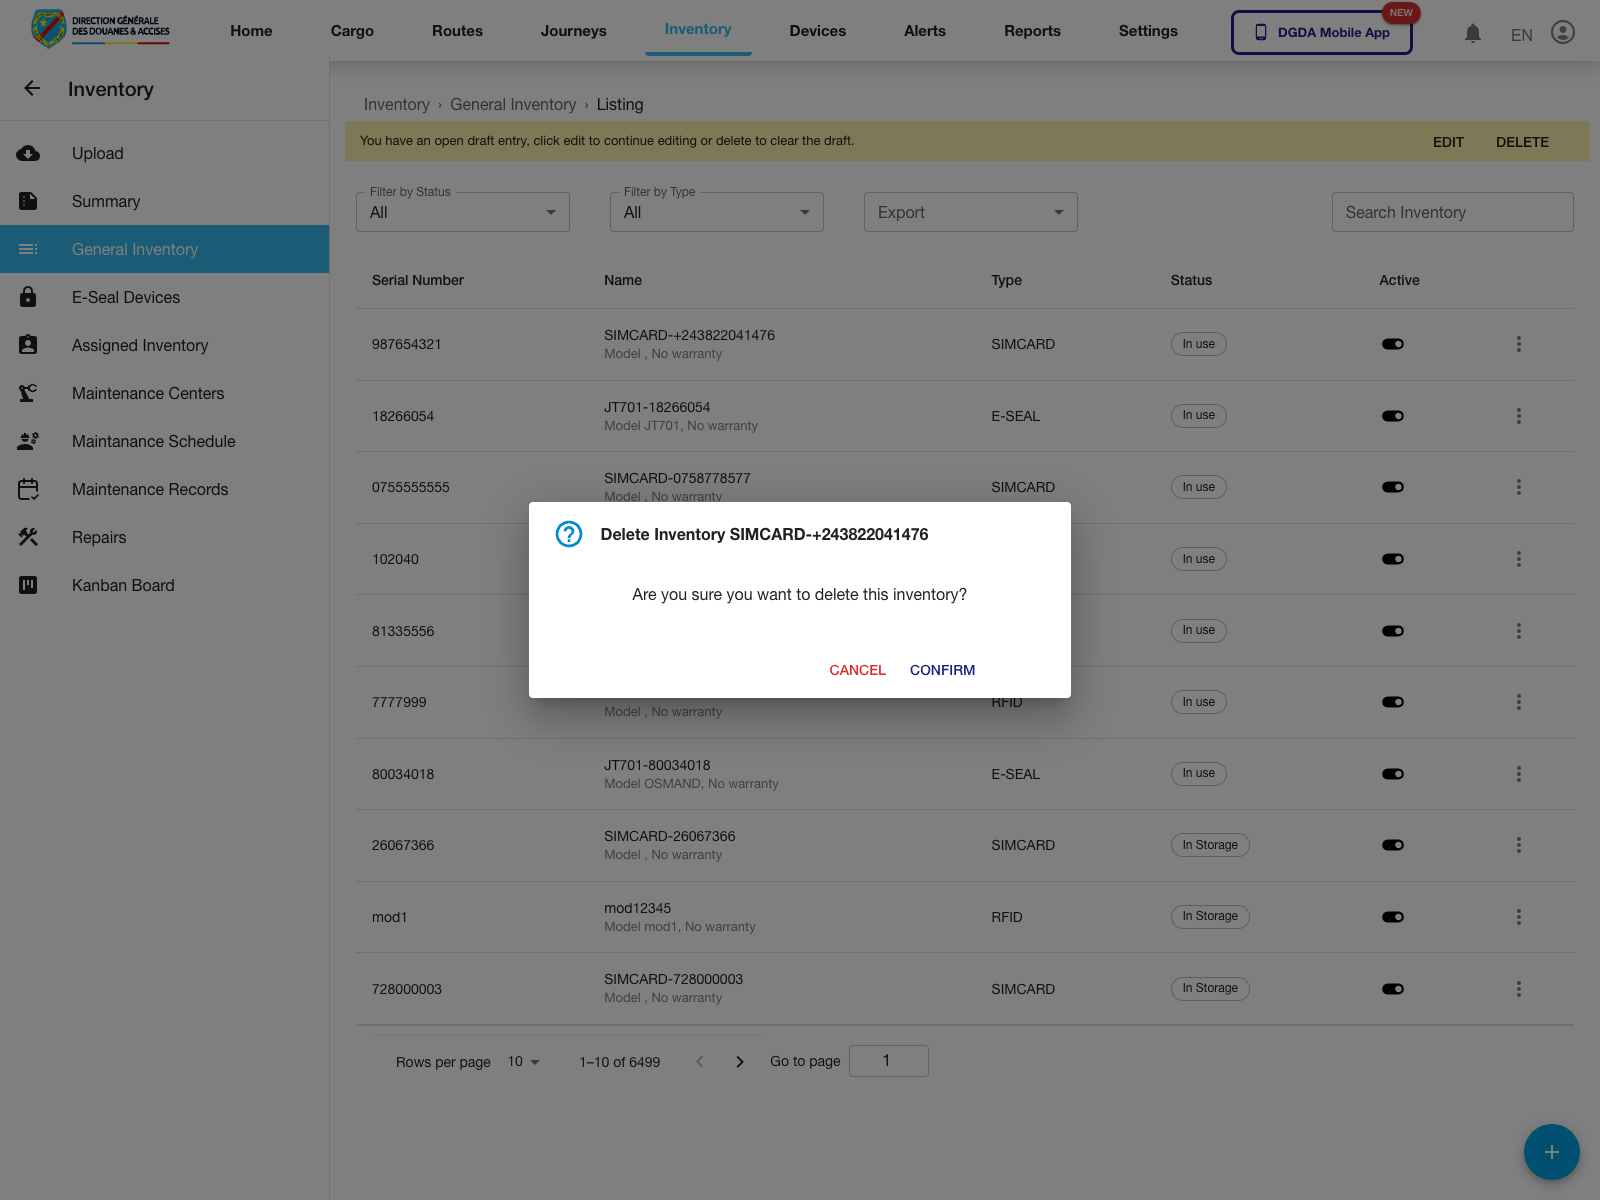Select the Assigned Inventory briefcase icon
Image resolution: width=1600 pixels, height=1200 pixels.
coord(28,345)
